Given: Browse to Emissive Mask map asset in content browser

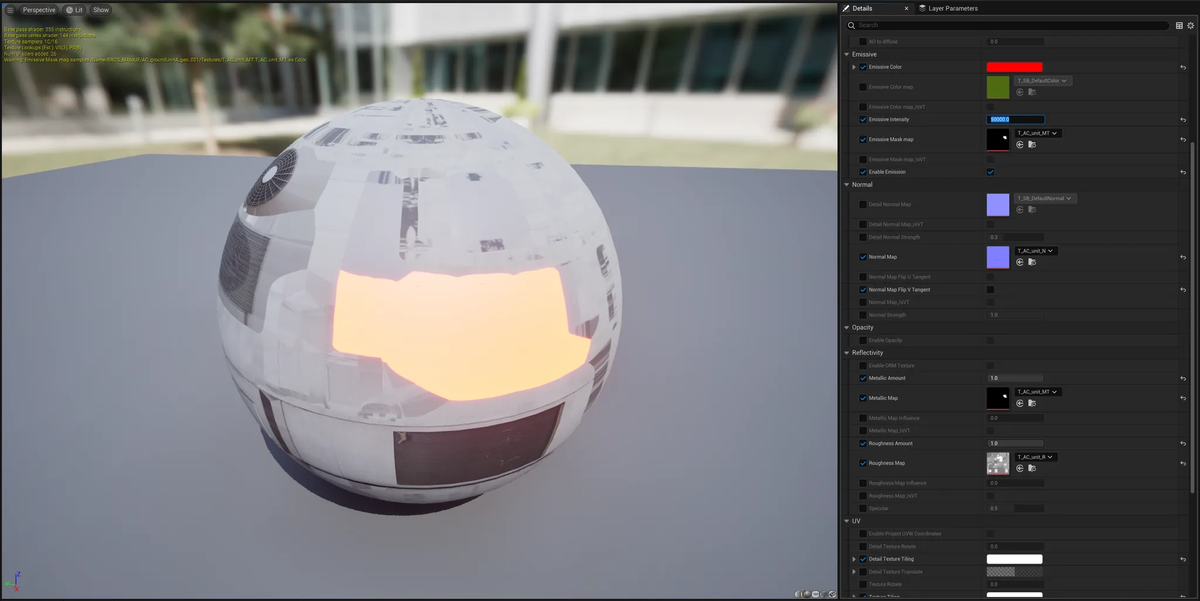Looking at the screenshot, I should point(1031,144).
